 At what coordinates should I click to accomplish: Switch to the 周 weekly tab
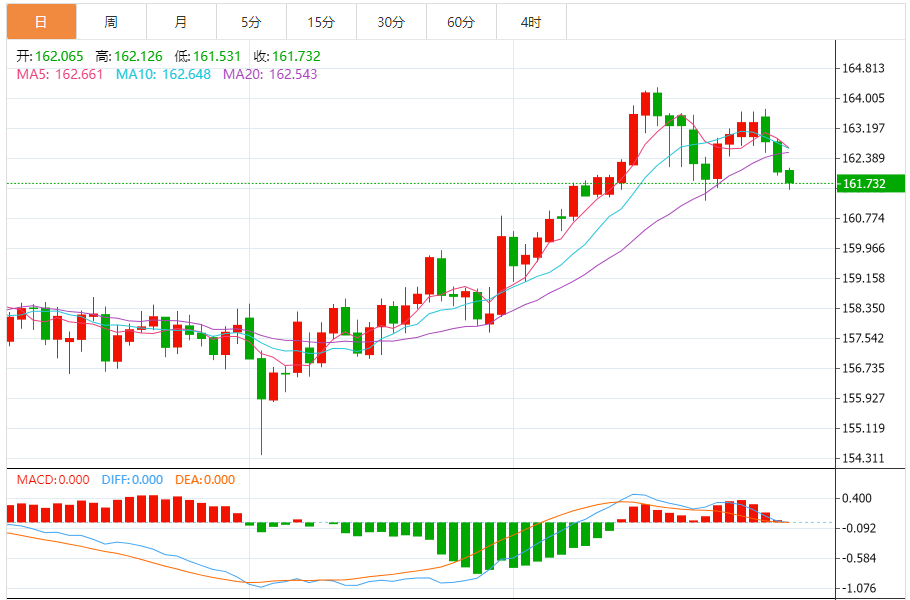[x=111, y=22]
